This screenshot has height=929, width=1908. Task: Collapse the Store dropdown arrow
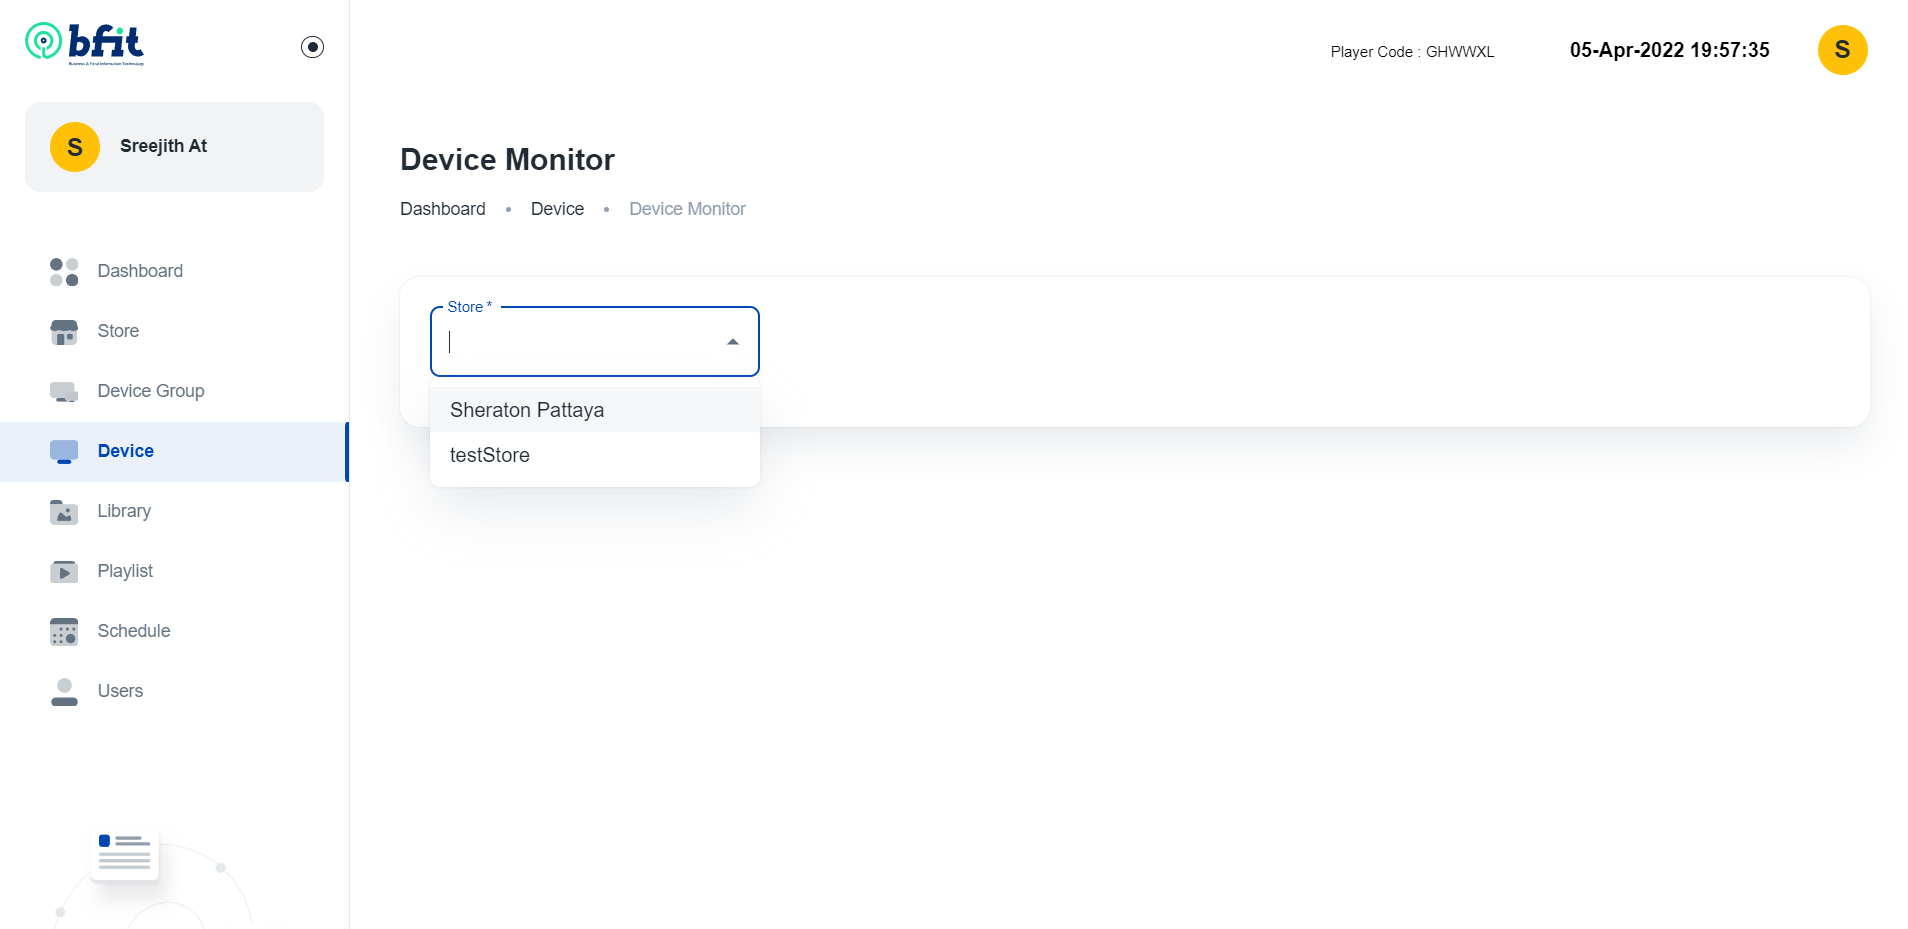point(733,342)
